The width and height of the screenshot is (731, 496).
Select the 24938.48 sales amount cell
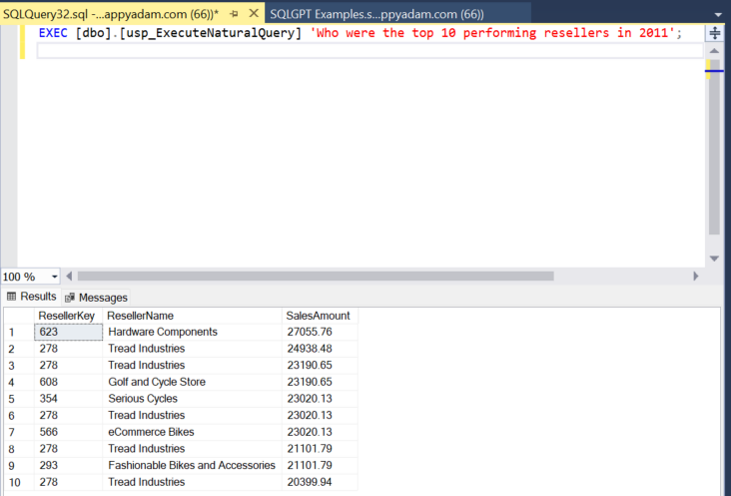pos(320,349)
